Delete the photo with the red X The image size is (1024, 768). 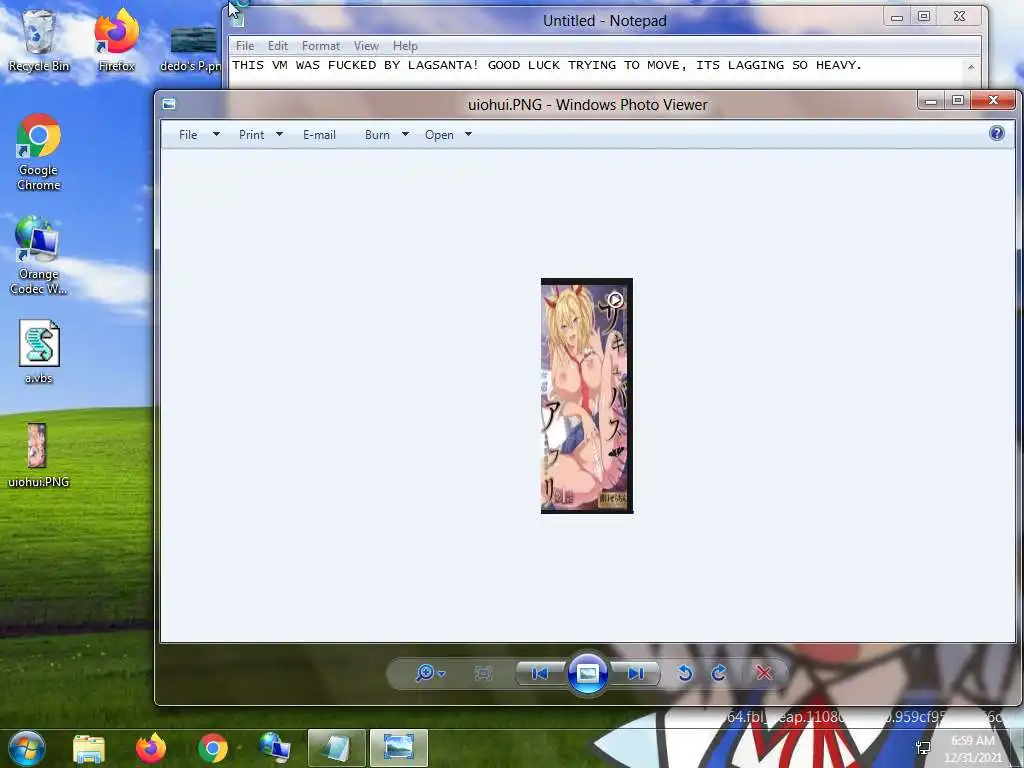click(x=763, y=673)
